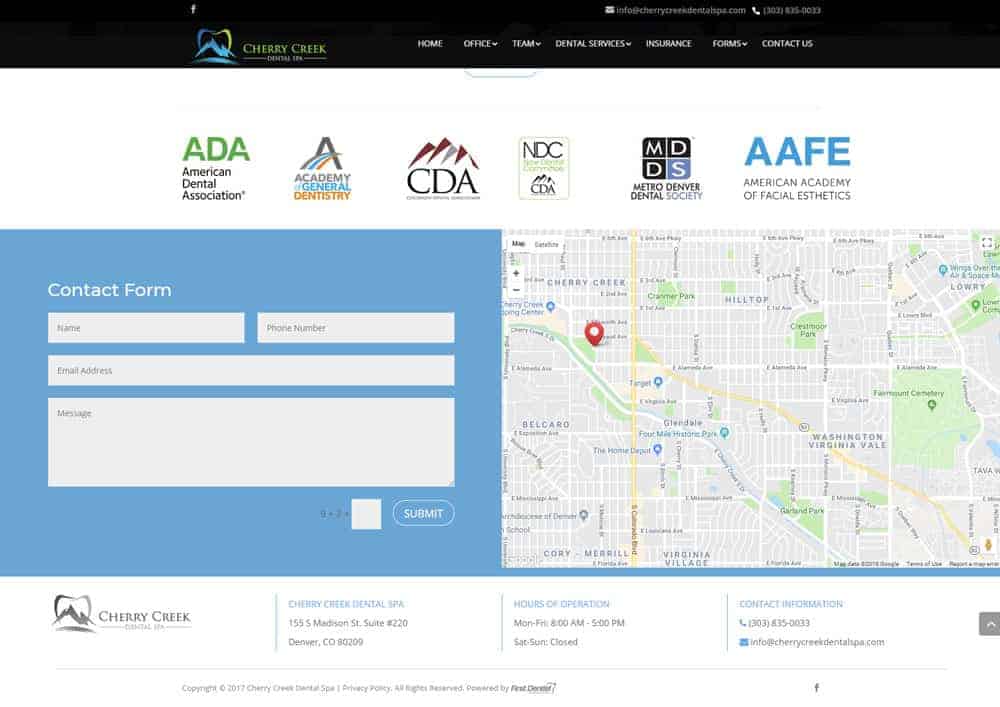Click the scroll-to-top arrow button

point(989,624)
